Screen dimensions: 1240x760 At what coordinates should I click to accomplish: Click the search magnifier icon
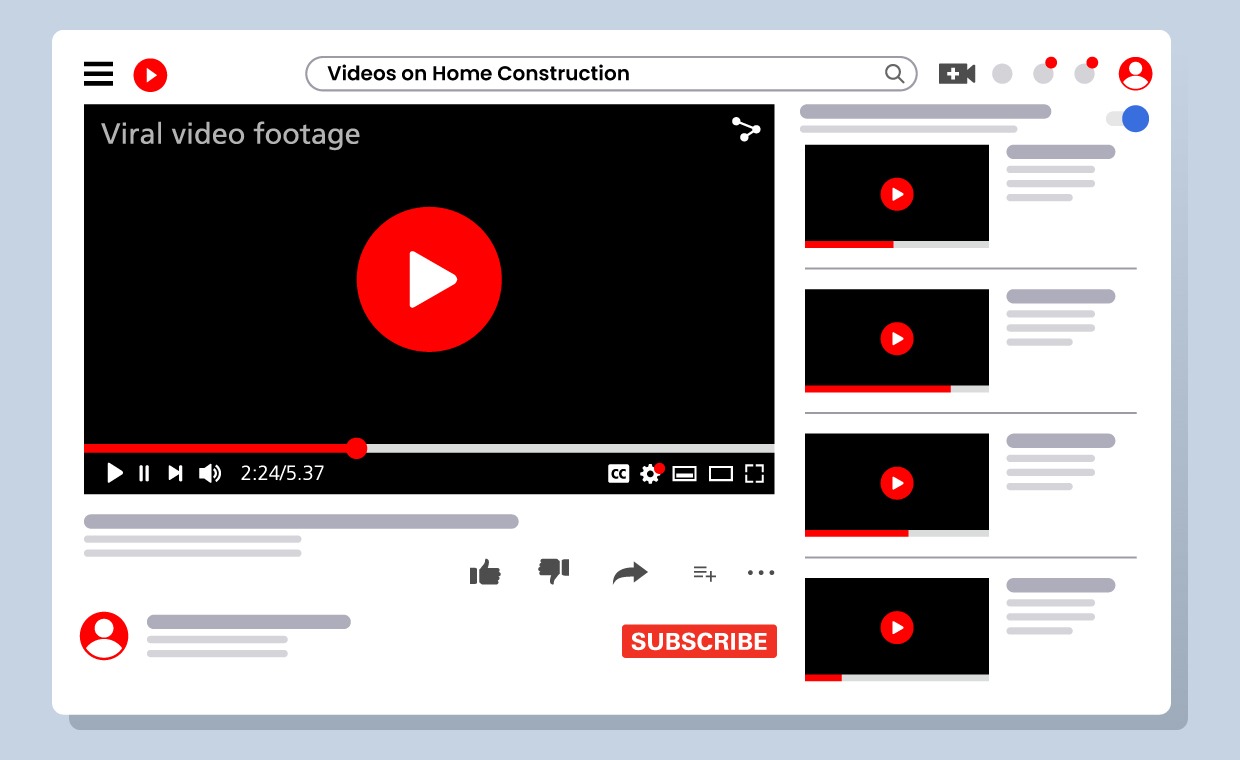point(894,73)
